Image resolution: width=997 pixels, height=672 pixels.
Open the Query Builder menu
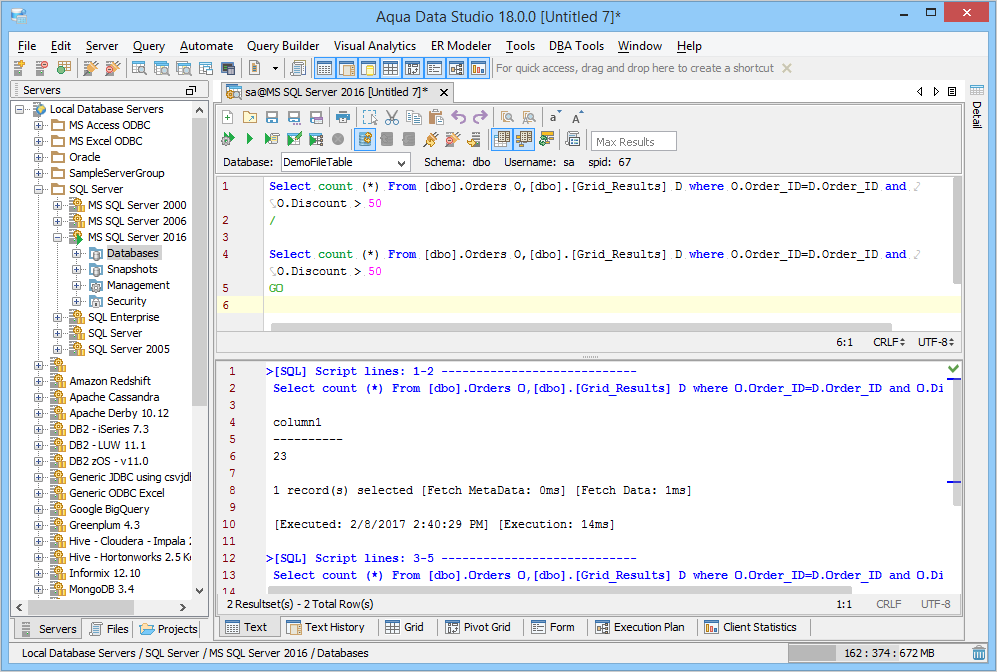[283, 46]
